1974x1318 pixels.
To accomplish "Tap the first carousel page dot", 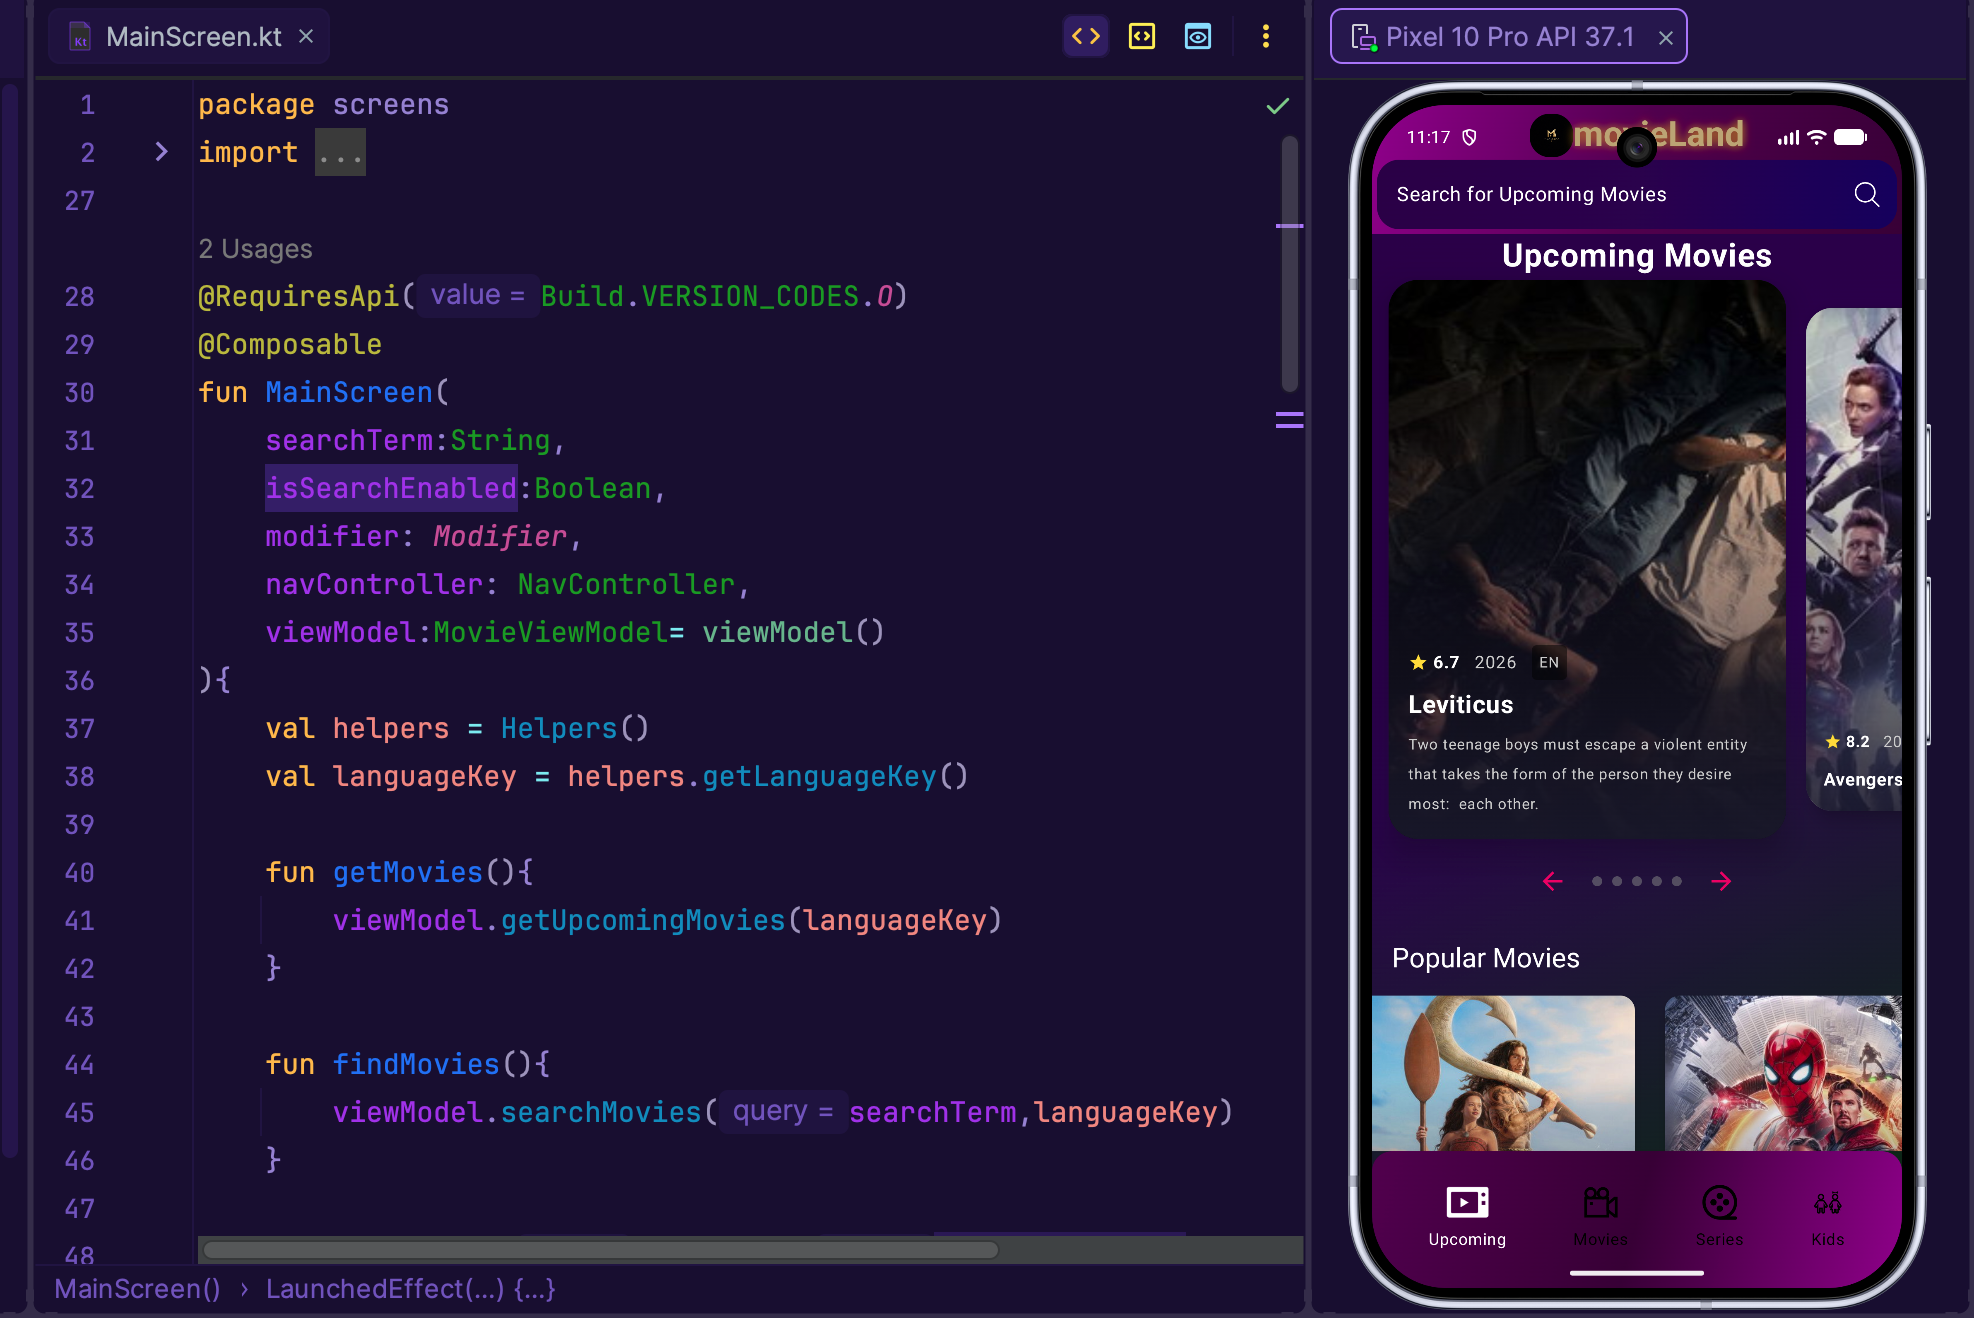I will (x=1597, y=881).
